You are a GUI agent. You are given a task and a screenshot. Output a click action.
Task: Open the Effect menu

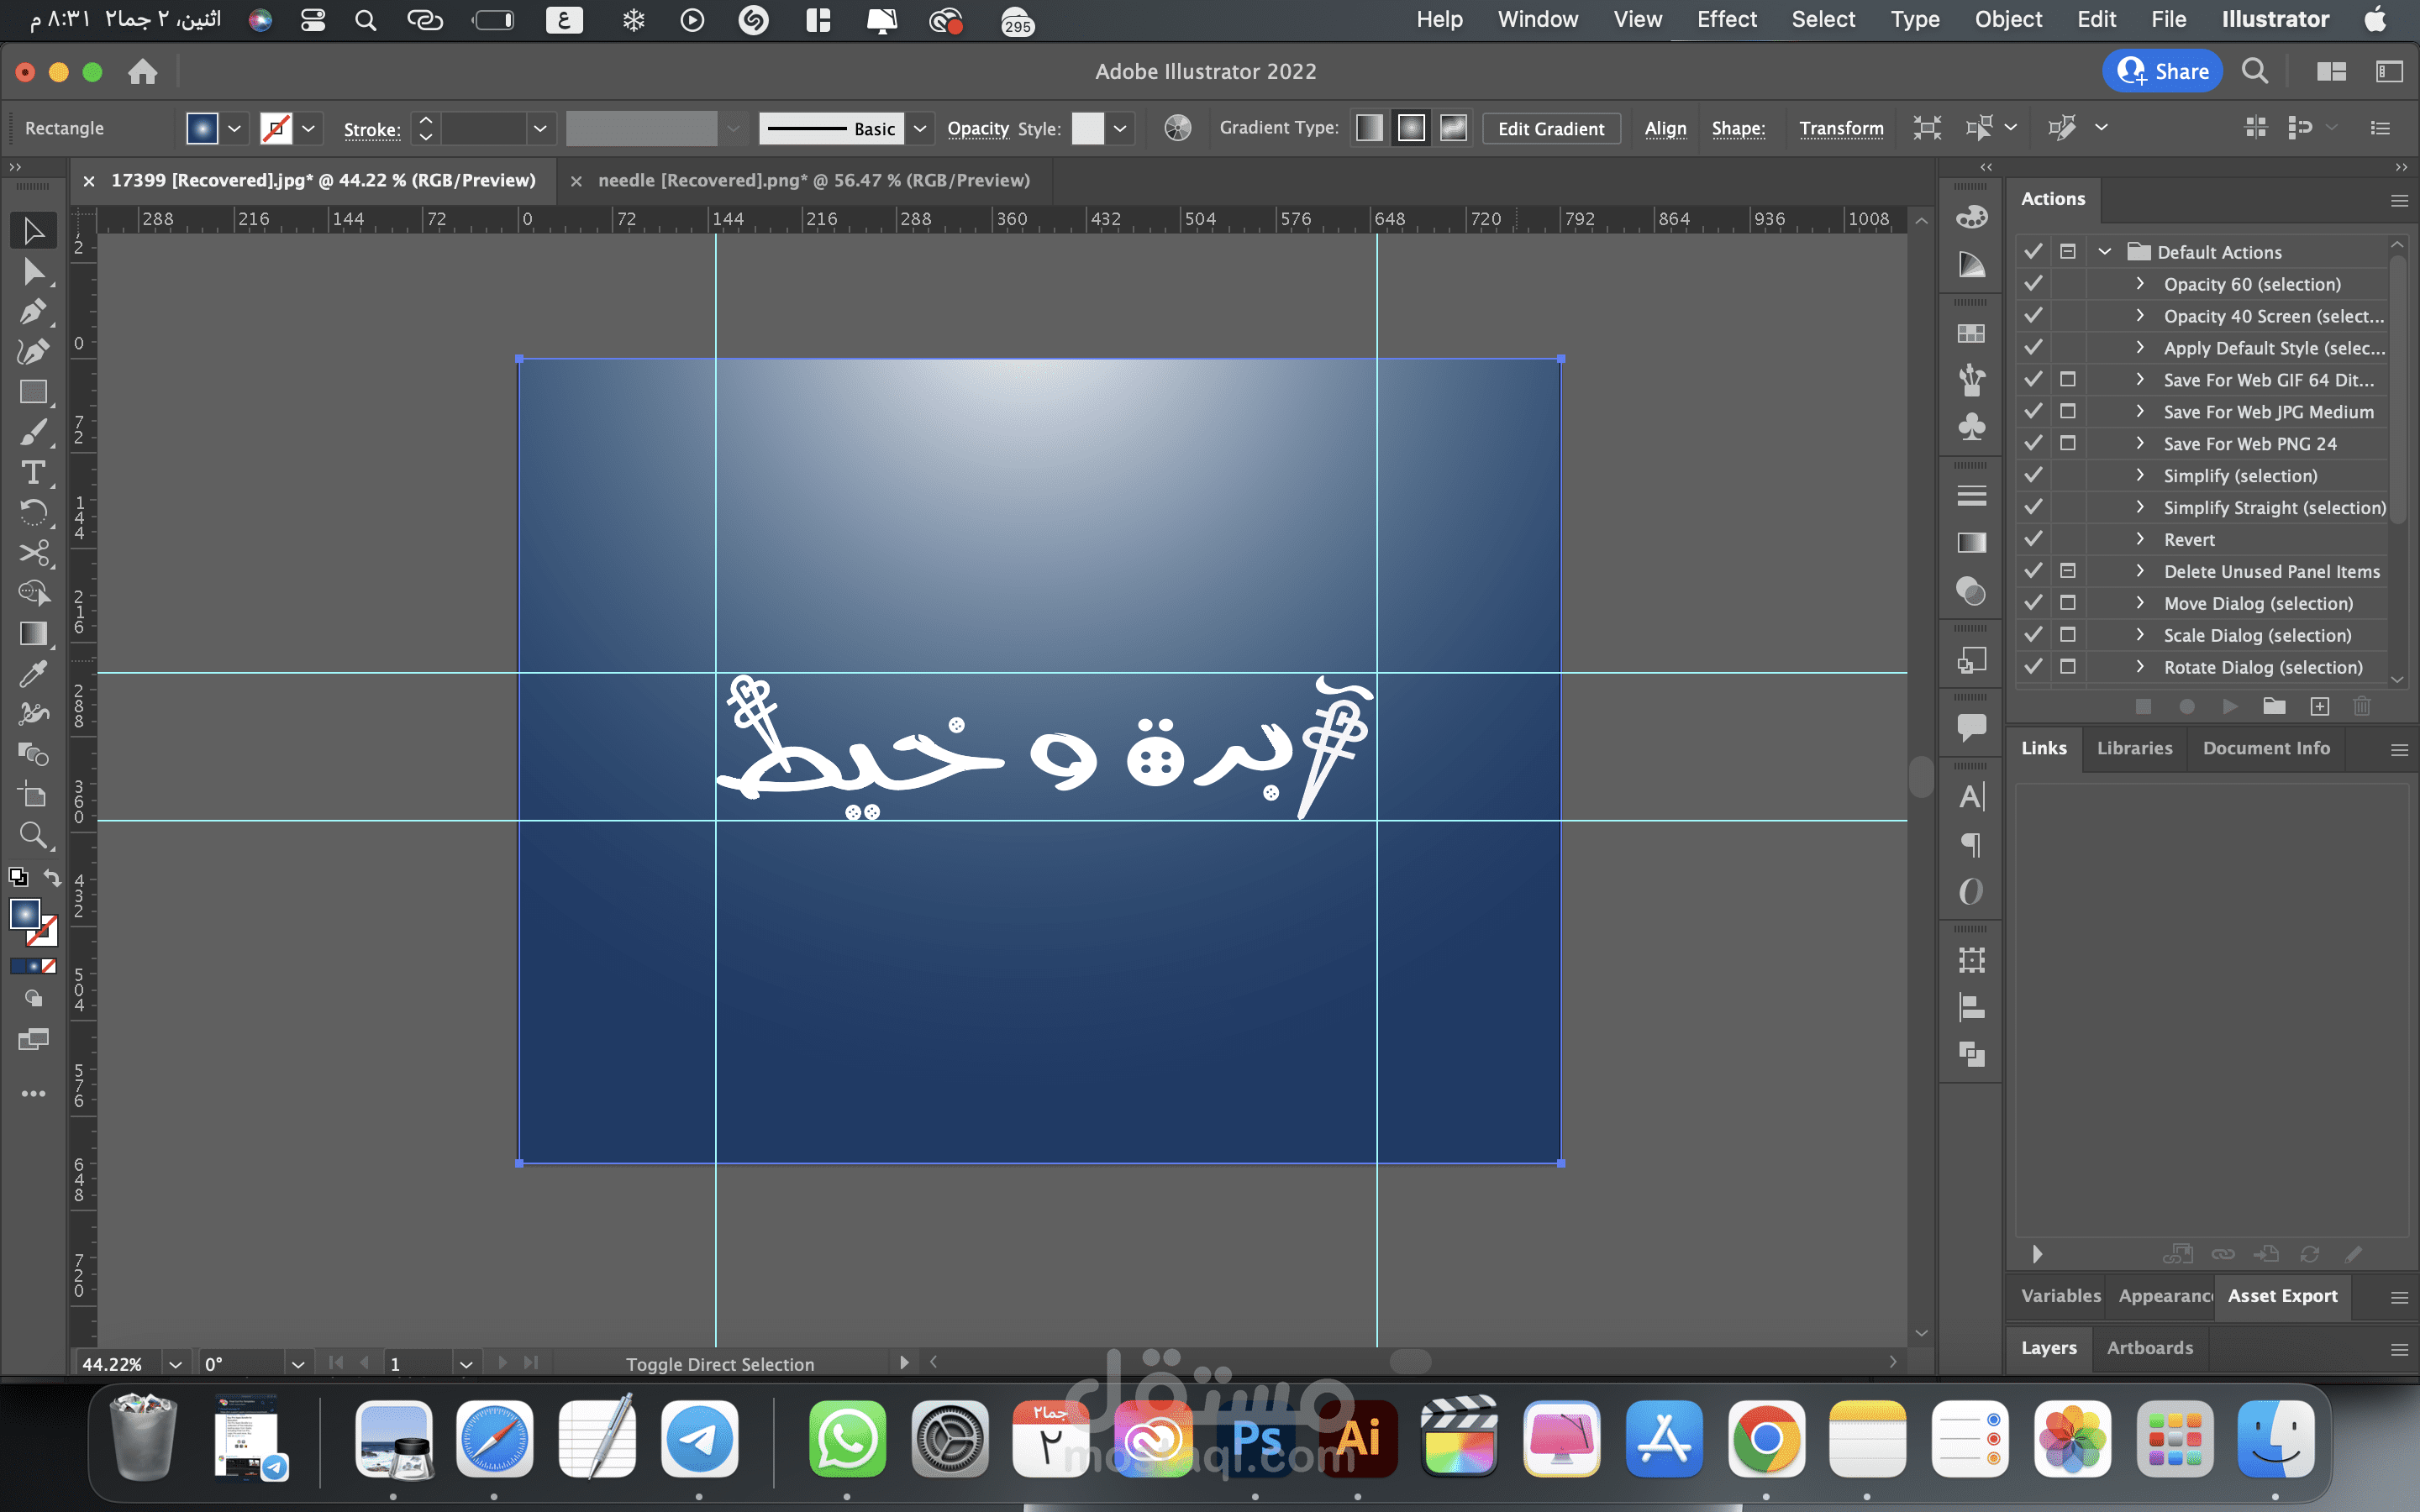pos(1726,19)
